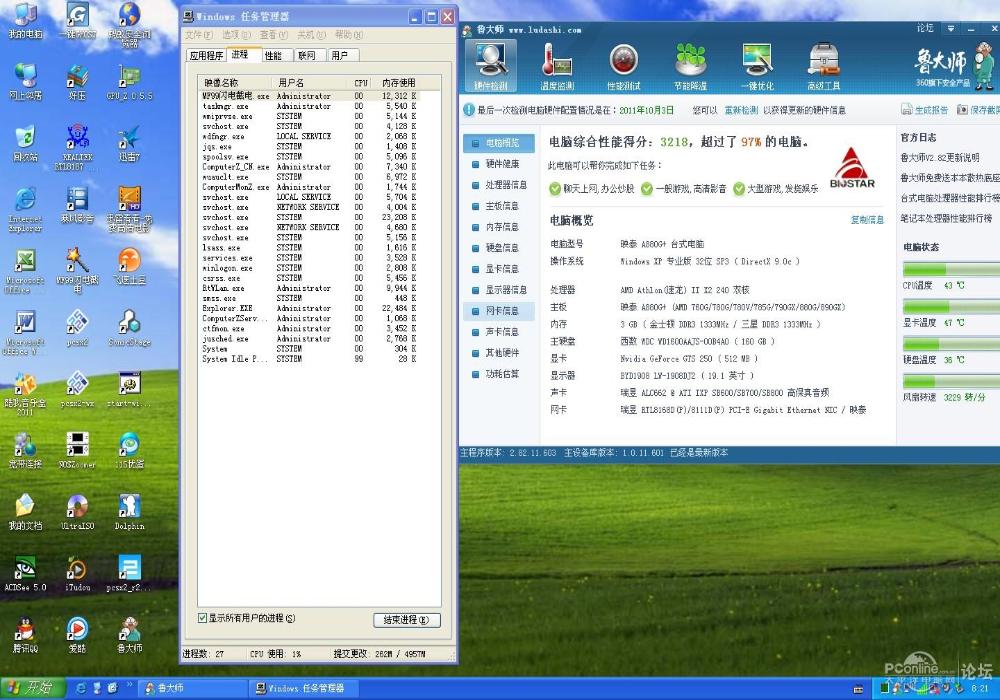
Task: Click 开始 Start button
Action: [x=33, y=688]
